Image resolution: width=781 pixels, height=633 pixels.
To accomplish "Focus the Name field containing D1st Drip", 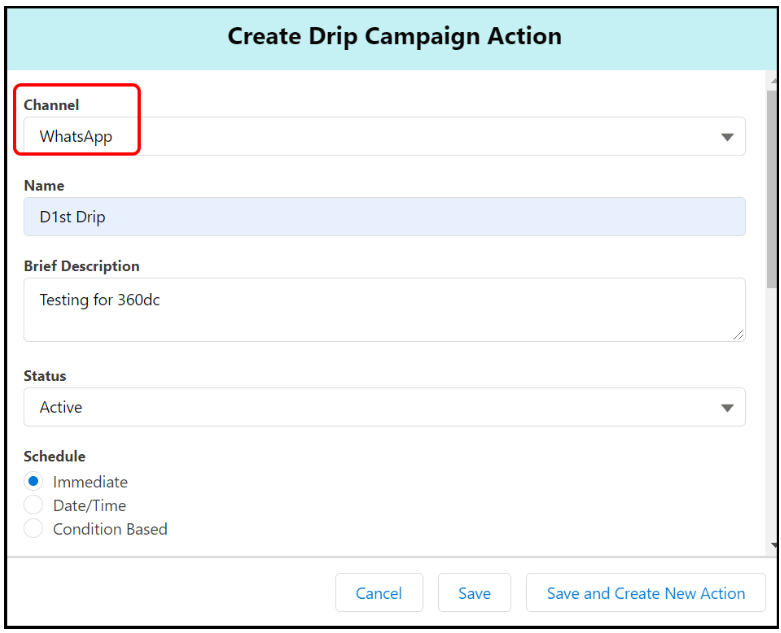I will coord(384,217).
